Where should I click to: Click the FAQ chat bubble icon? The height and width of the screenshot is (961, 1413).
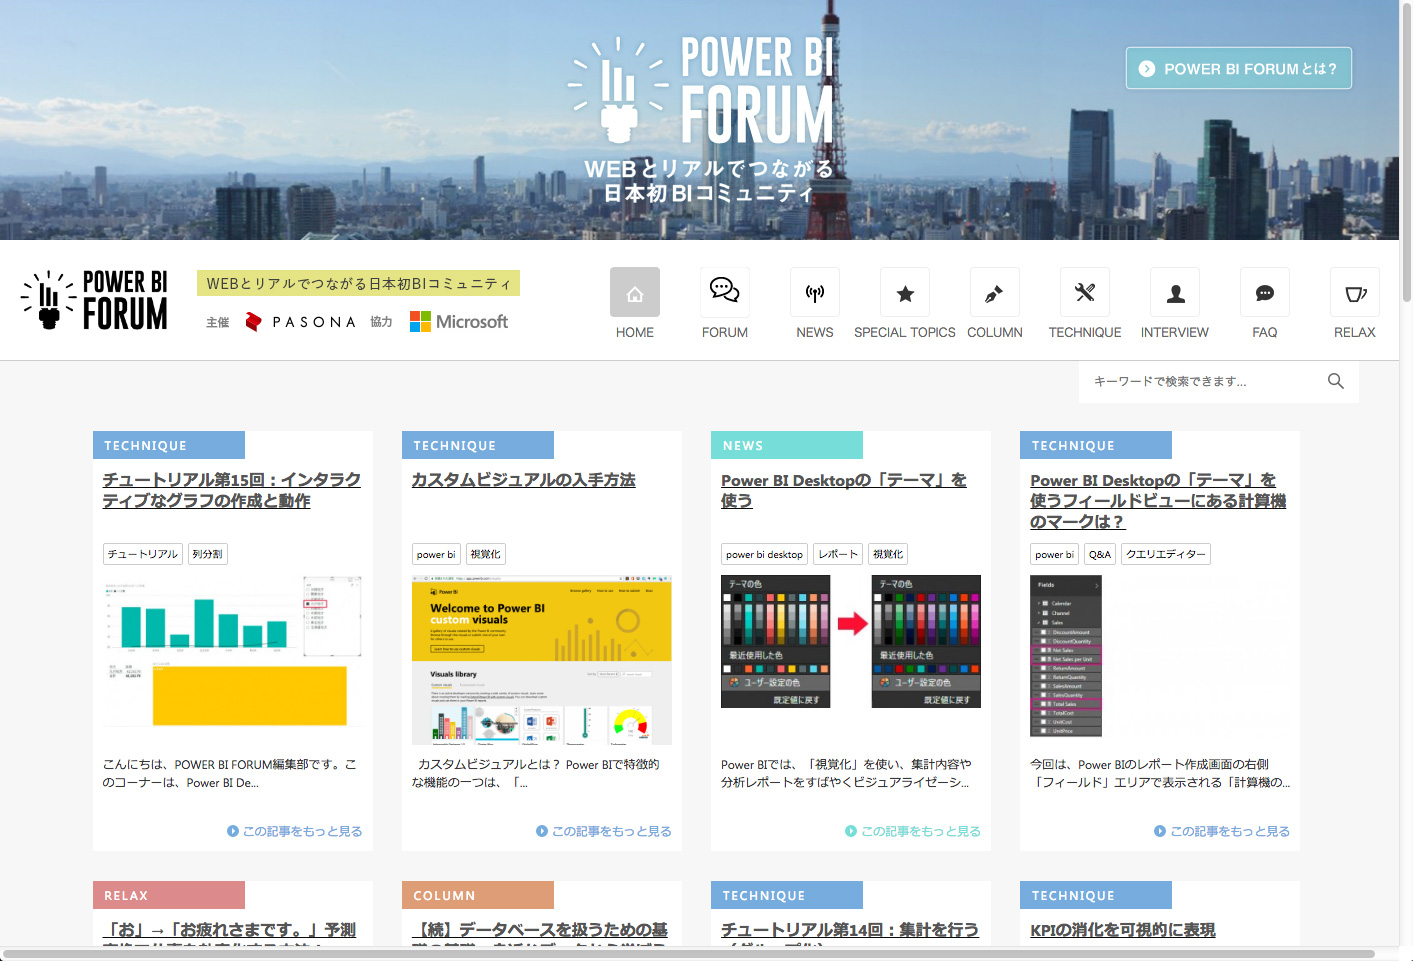[x=1264, y=293]
